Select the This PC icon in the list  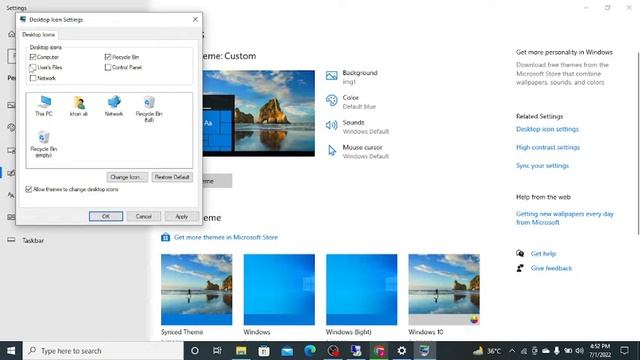pyautogui.click(x=44, y=106)
